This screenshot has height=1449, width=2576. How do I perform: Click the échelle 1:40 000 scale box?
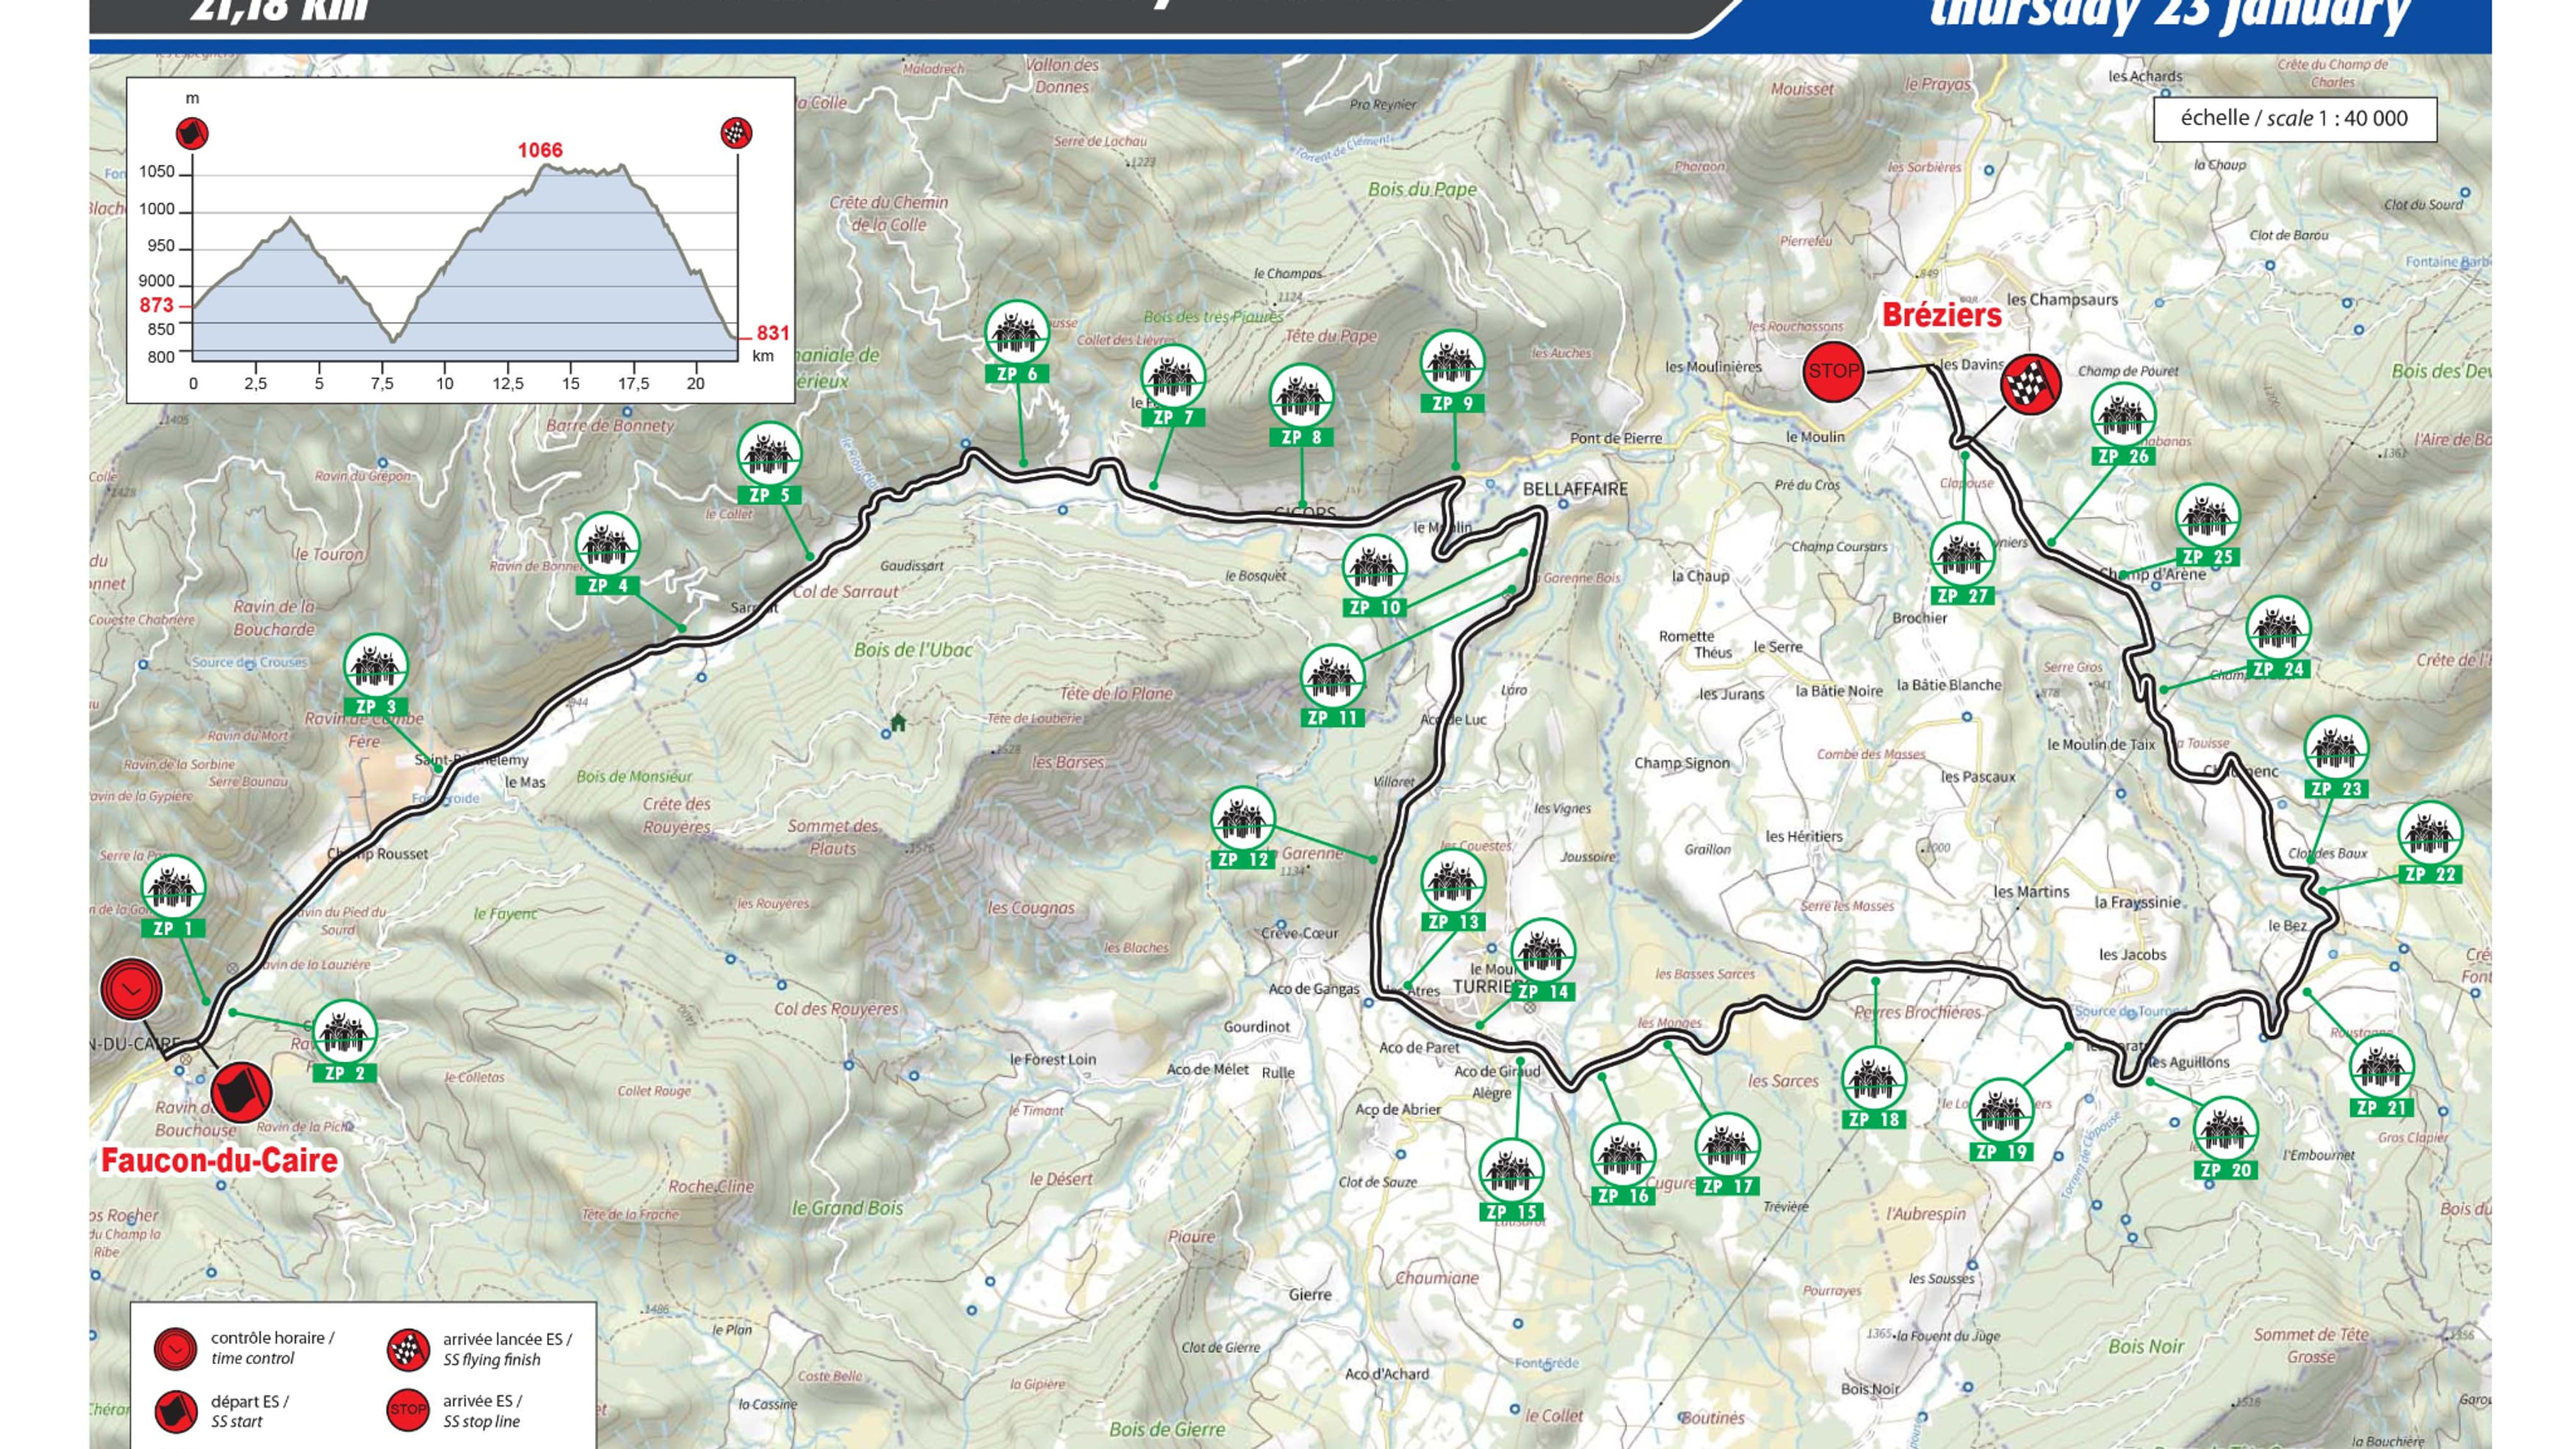click(x=2296, y=119)
